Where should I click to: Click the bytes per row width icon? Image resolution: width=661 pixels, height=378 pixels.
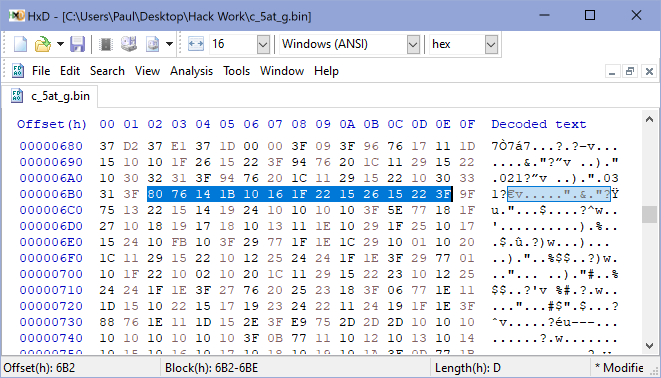196,44
